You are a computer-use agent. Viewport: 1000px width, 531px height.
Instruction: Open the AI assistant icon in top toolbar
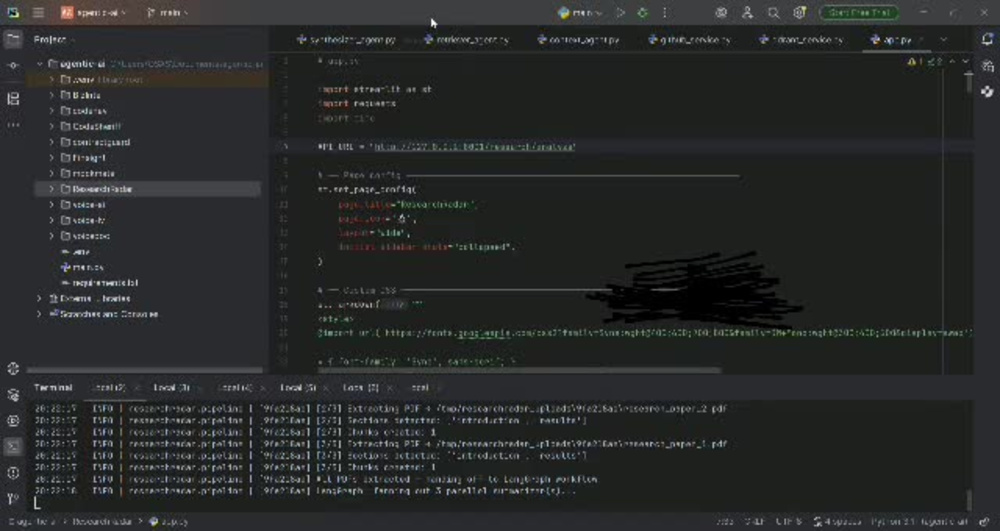click(x=721, y=13)
